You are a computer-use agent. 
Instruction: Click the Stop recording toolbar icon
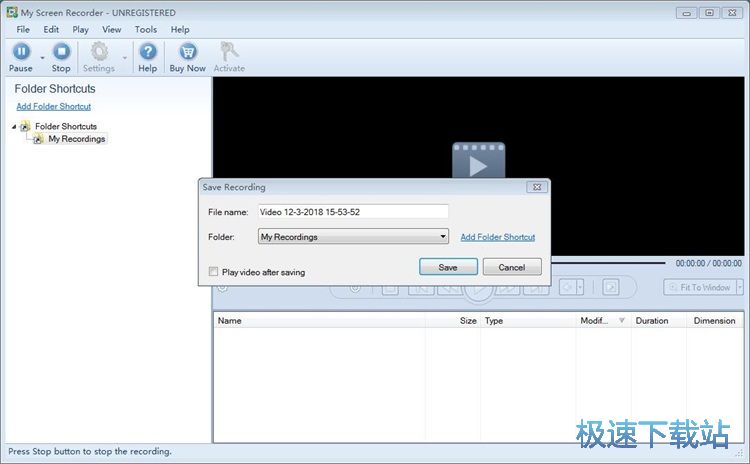(61, 52)
